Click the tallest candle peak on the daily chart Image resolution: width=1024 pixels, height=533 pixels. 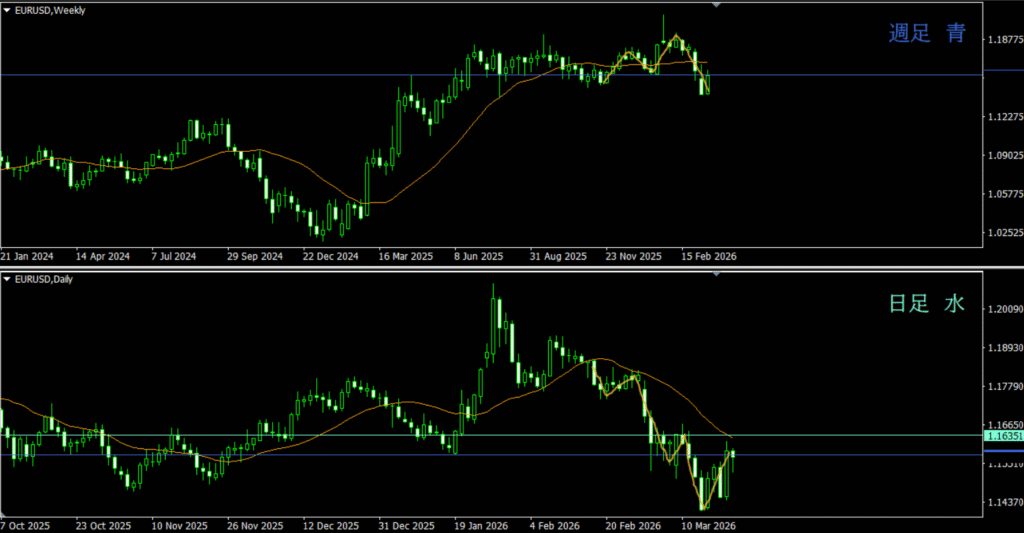tap(493, 286)
